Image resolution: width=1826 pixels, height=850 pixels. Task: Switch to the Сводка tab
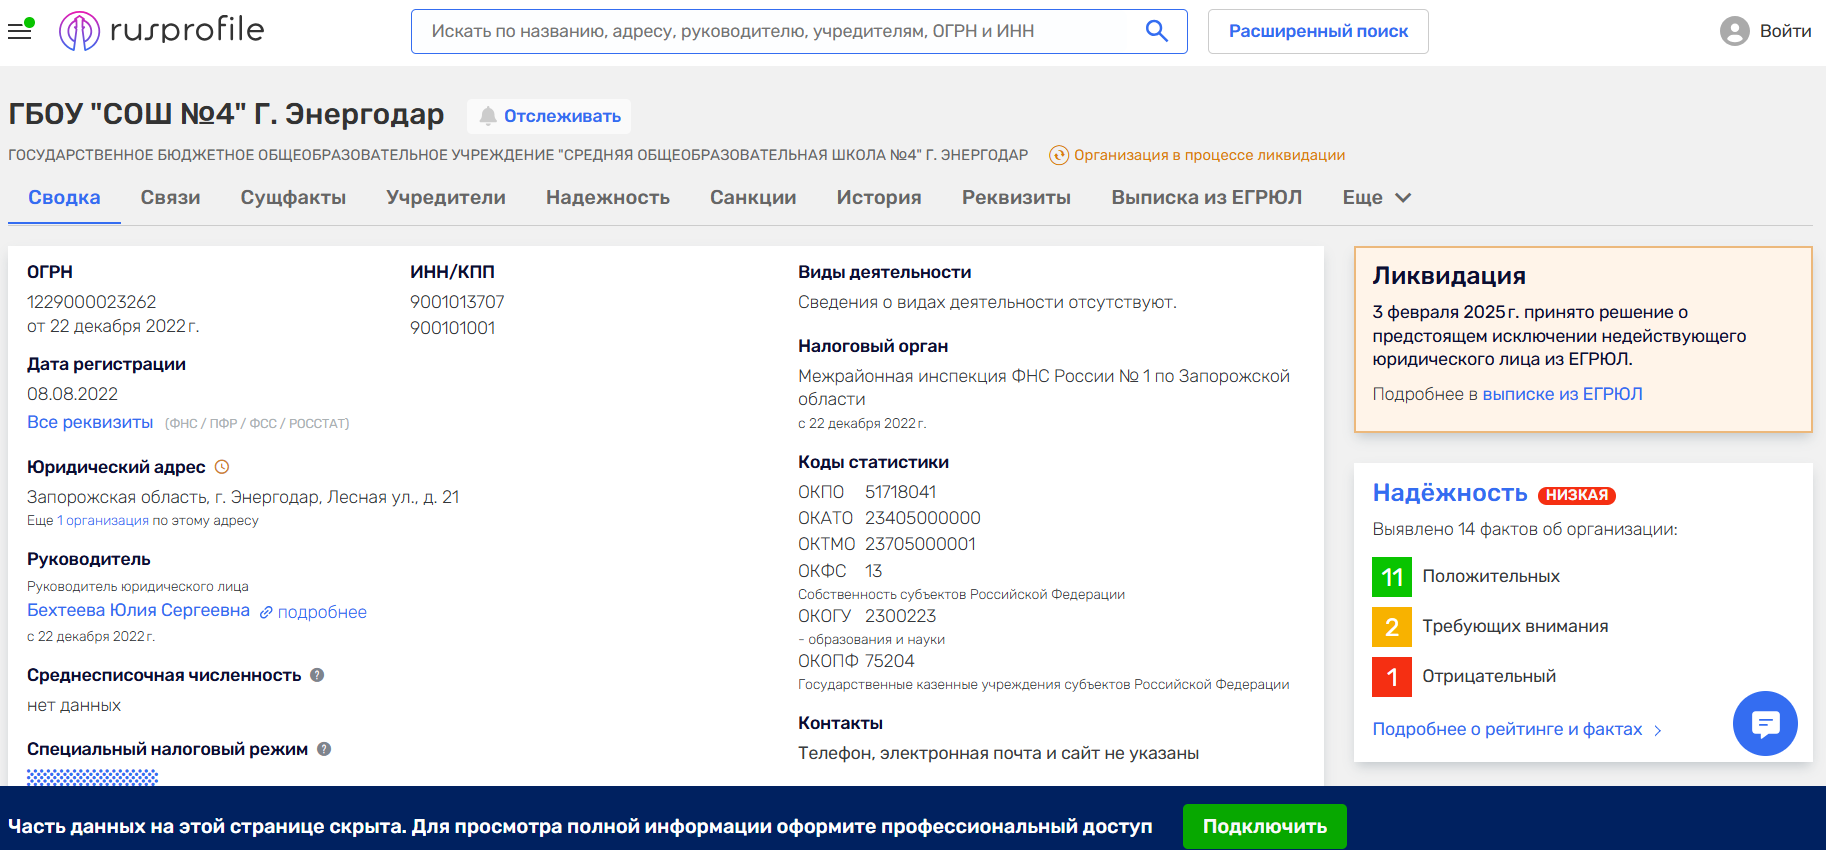coord(64,198)
